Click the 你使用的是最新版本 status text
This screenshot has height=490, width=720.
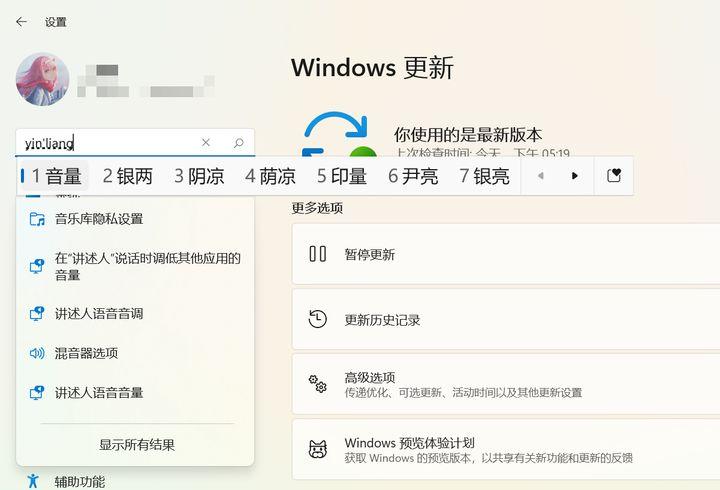pos(468,135)
